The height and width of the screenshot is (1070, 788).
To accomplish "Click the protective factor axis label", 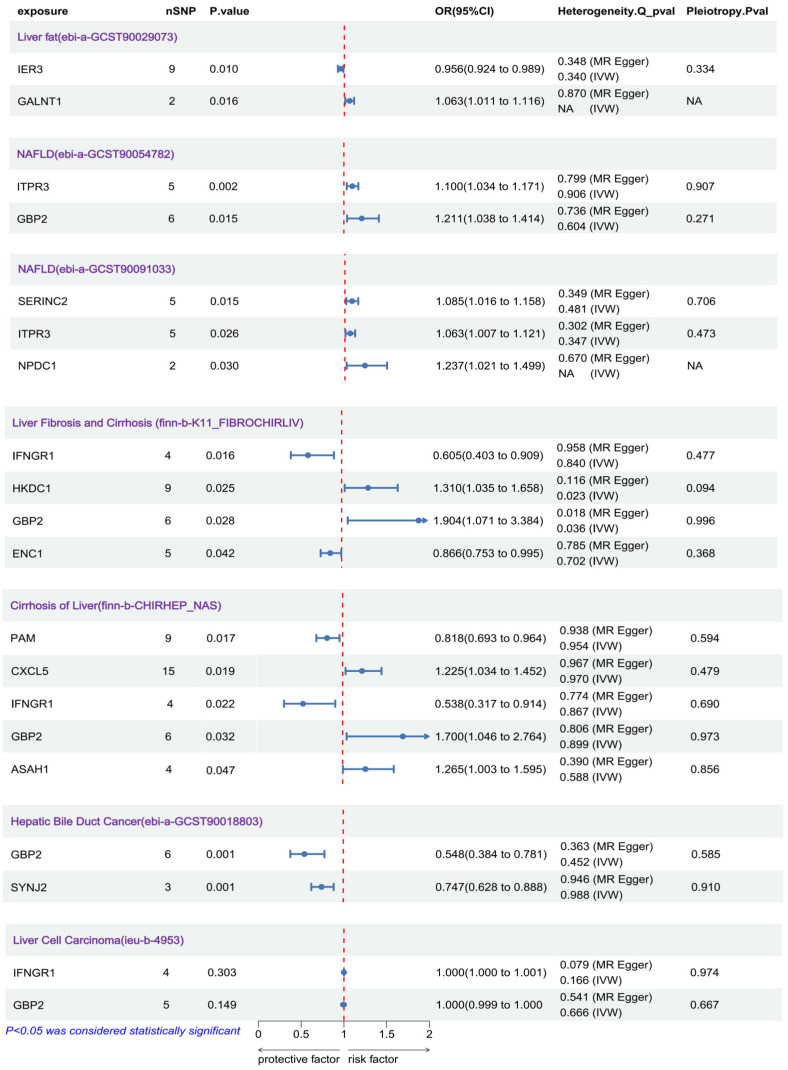I will pos(298,1059).
